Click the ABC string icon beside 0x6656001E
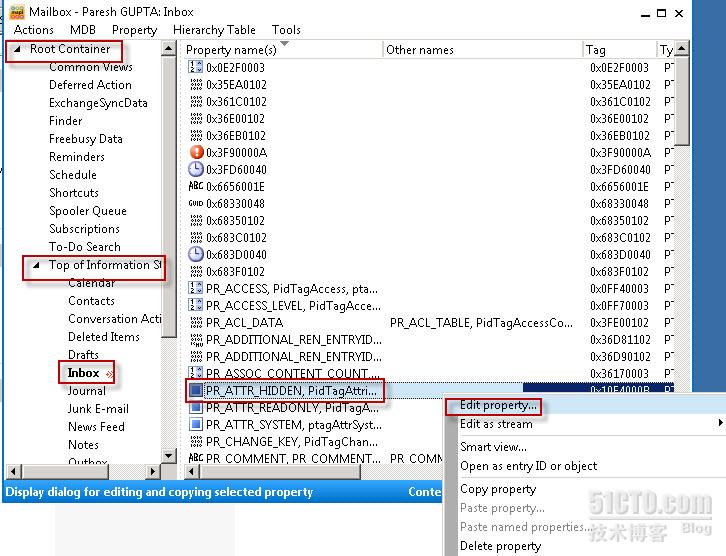This screenshot has height=556, width=726. (x=196, y=186)
